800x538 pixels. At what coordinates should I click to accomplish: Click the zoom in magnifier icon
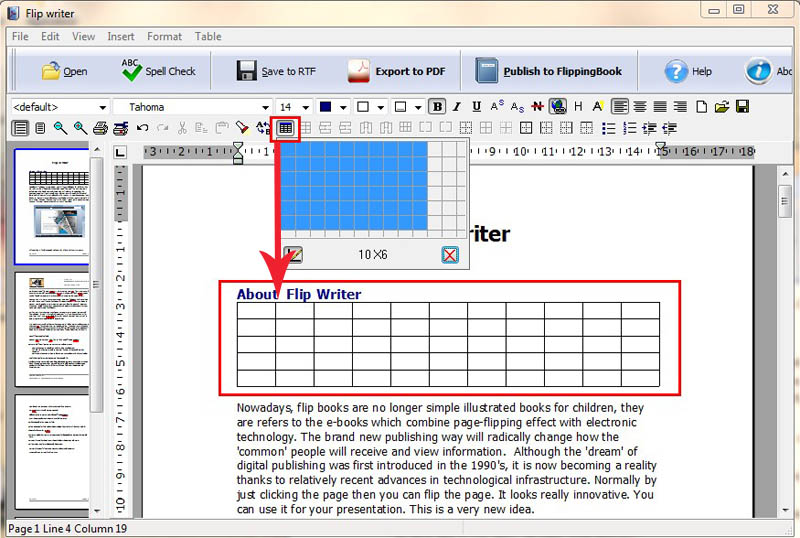click(x=80, y=128)
